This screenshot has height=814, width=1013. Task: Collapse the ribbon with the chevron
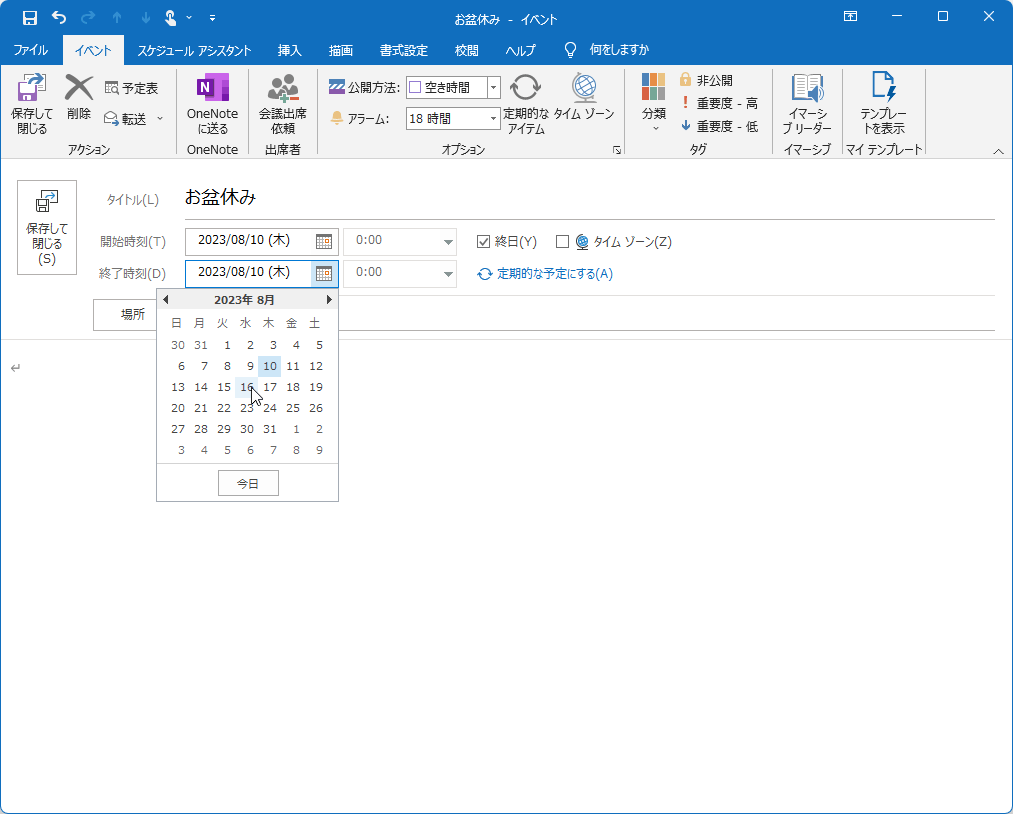click(x=998, y=151)
